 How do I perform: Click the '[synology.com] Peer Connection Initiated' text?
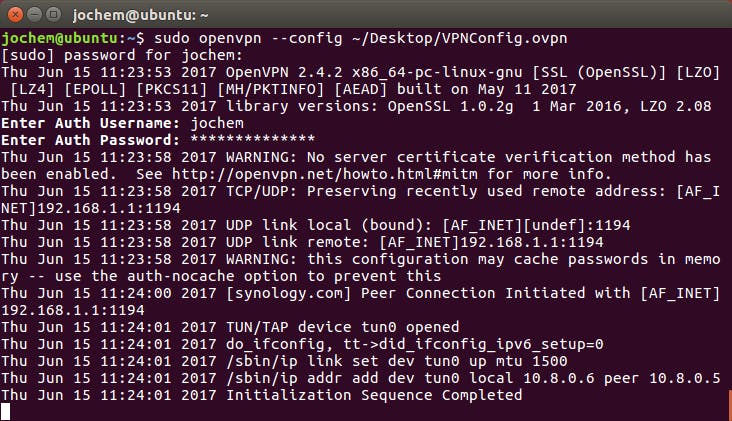(400, 293)
